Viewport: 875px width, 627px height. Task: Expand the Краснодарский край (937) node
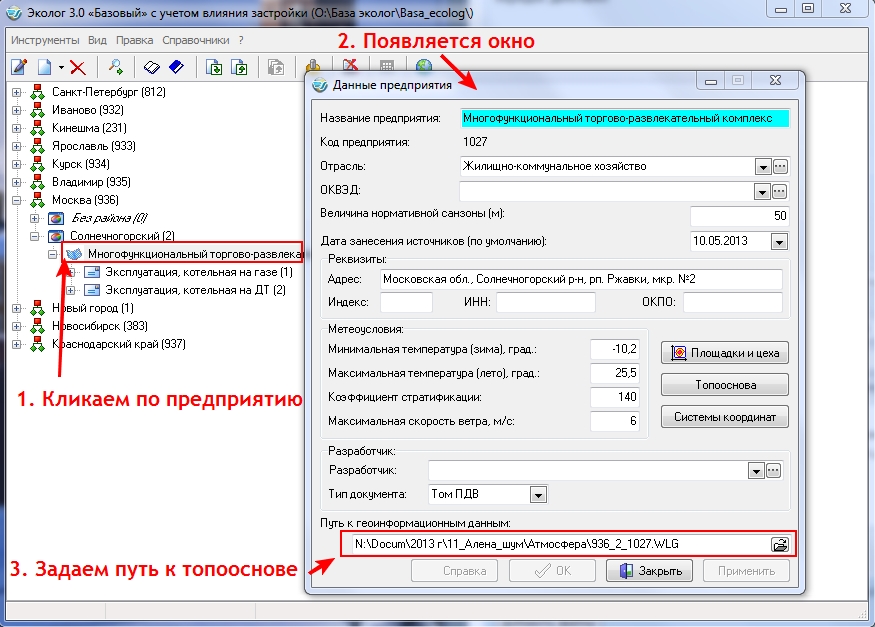(17, 344)
